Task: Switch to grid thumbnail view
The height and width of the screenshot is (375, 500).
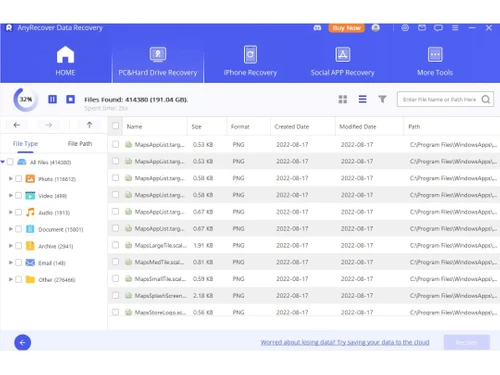Action: click(343, 99)
